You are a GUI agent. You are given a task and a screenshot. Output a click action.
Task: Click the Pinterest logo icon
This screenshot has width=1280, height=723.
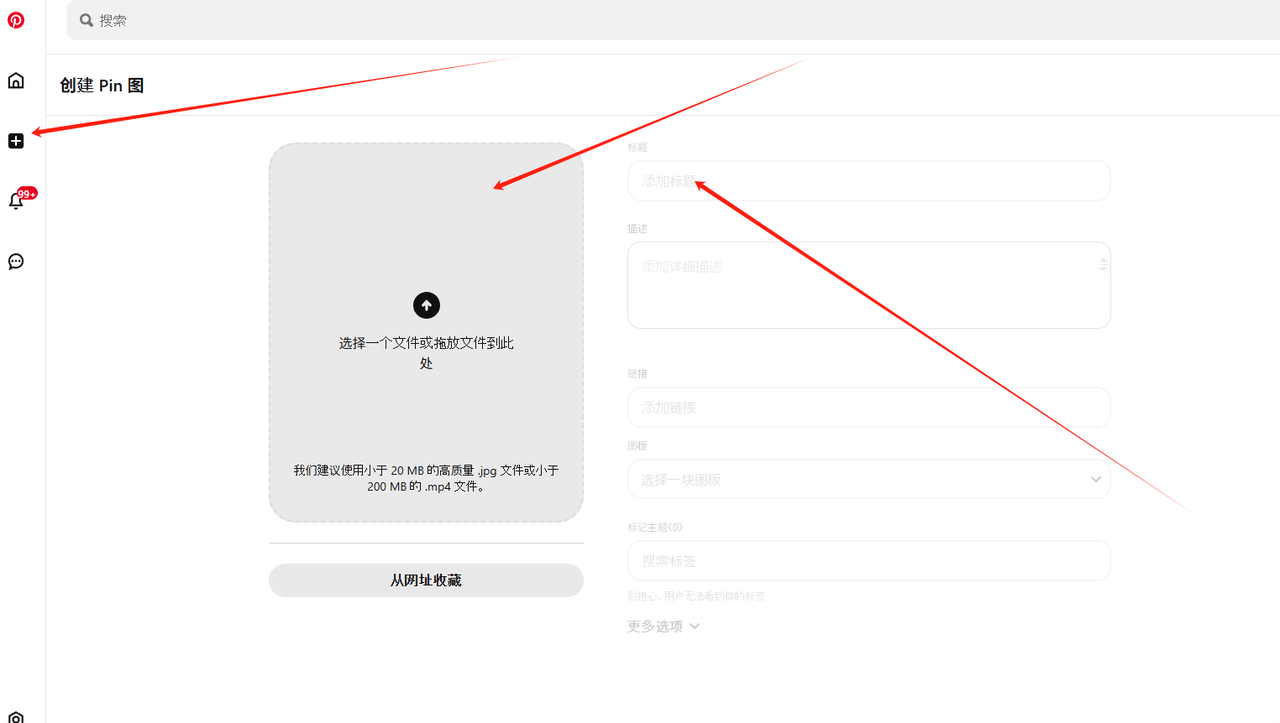click(16, 20)
